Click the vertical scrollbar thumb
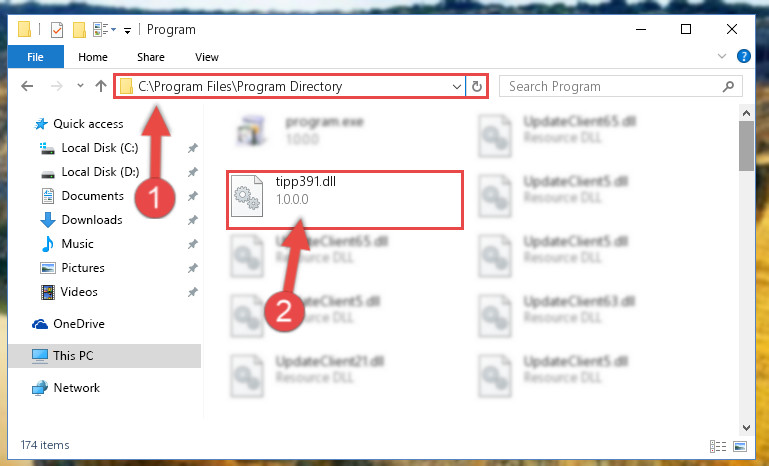Screen dimensions: 769x466 click(746, 146)
